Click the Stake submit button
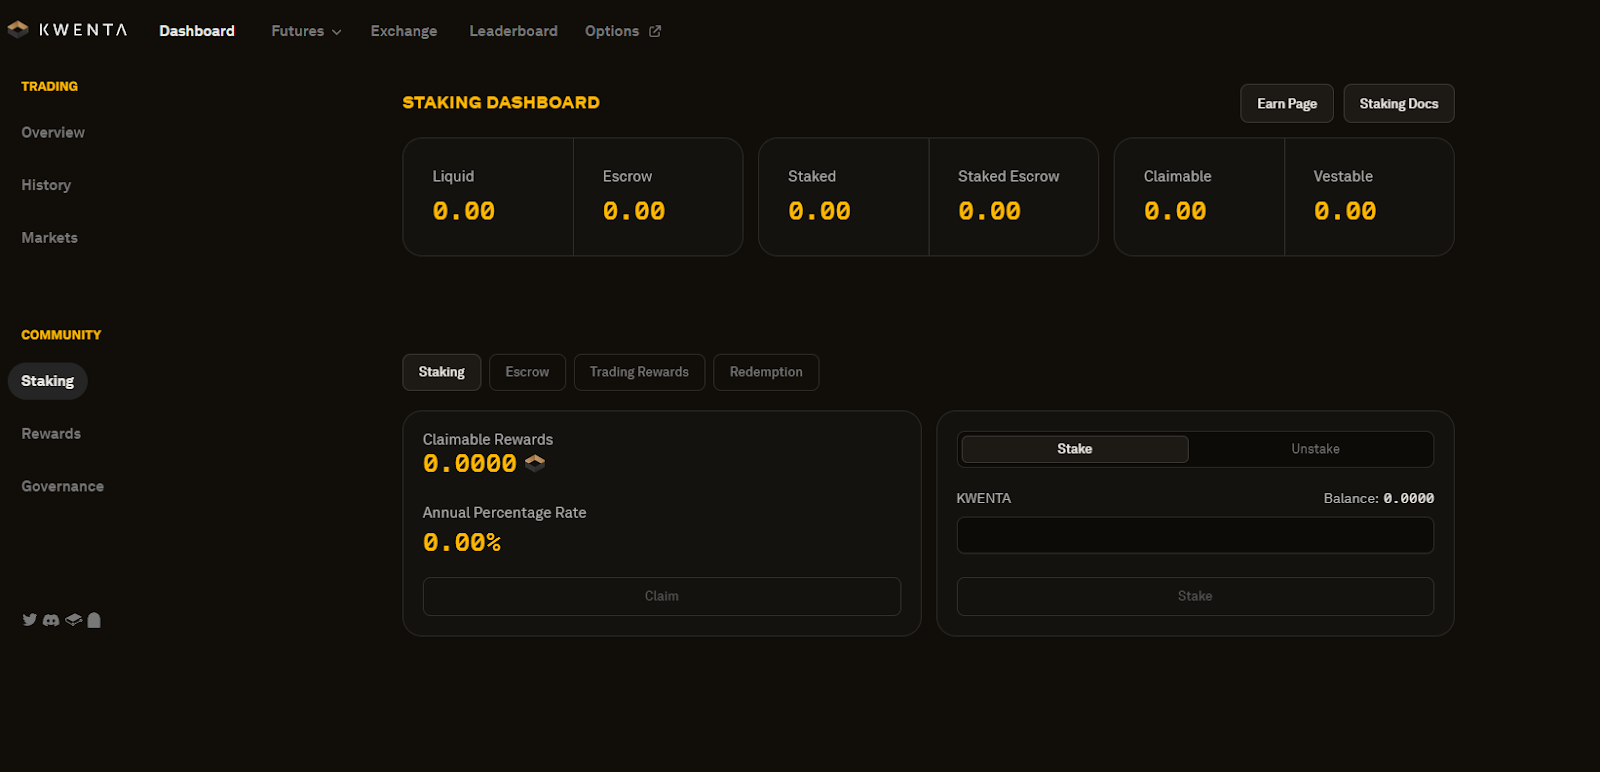 coord(1195,596)
